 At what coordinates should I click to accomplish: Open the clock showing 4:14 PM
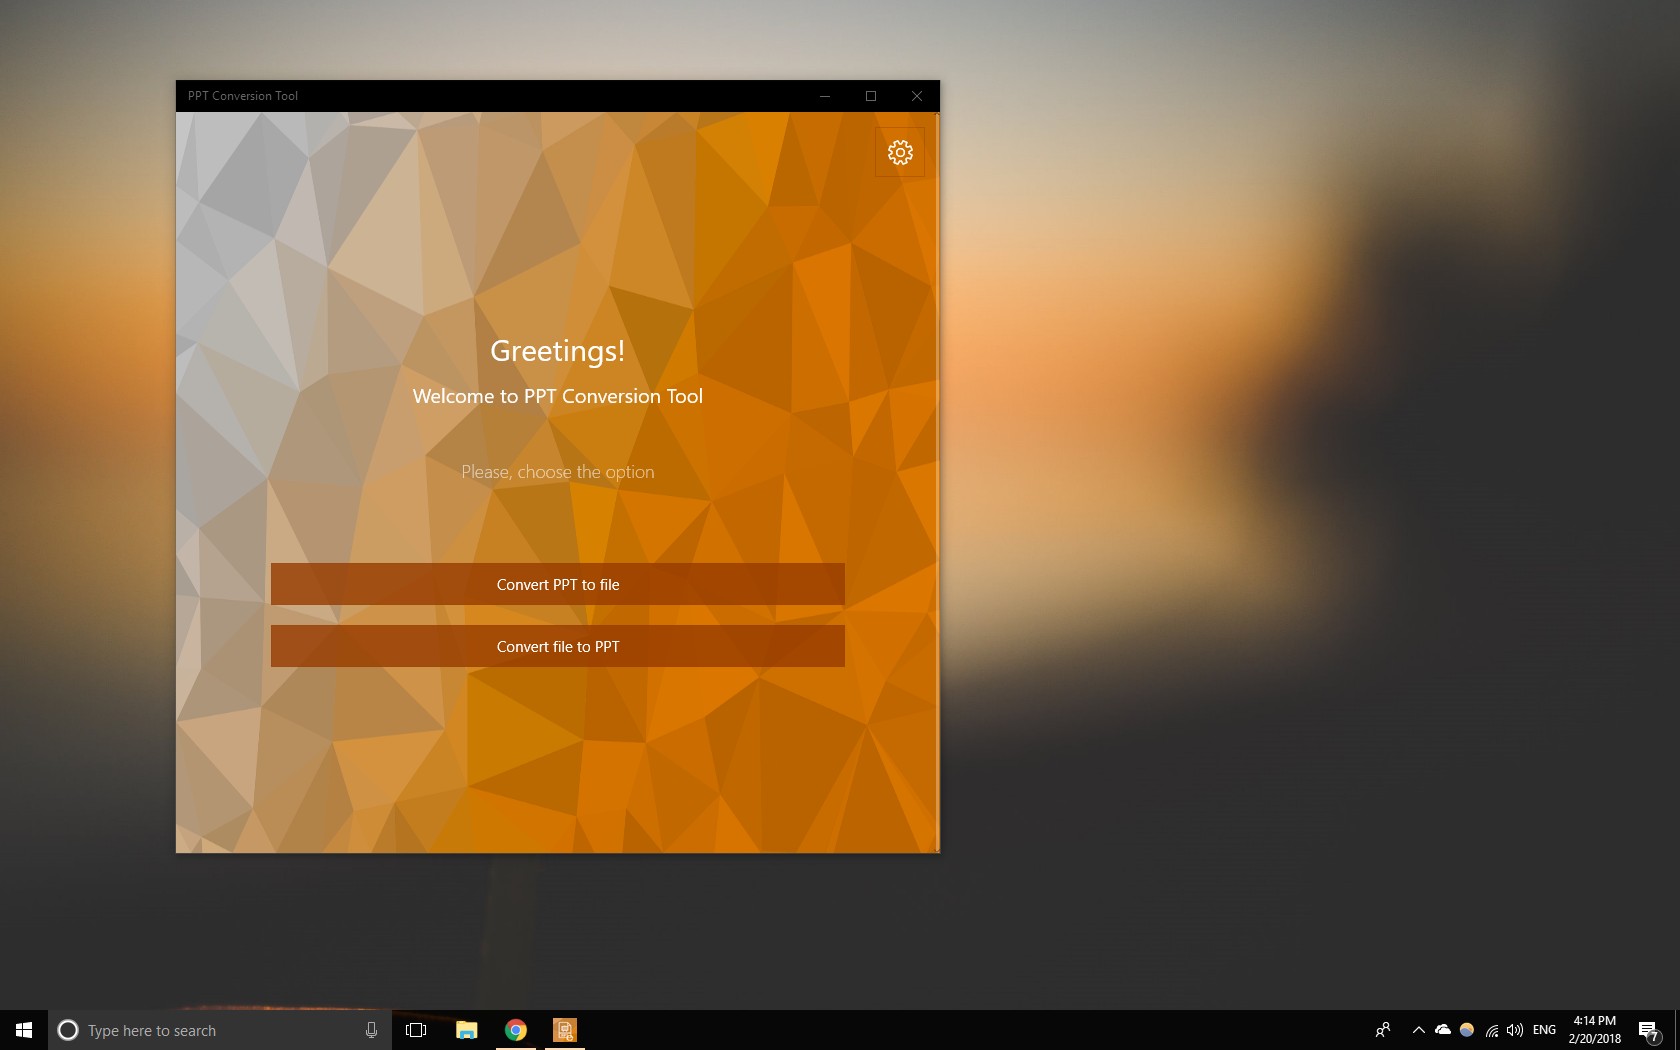point(1594,1030)
